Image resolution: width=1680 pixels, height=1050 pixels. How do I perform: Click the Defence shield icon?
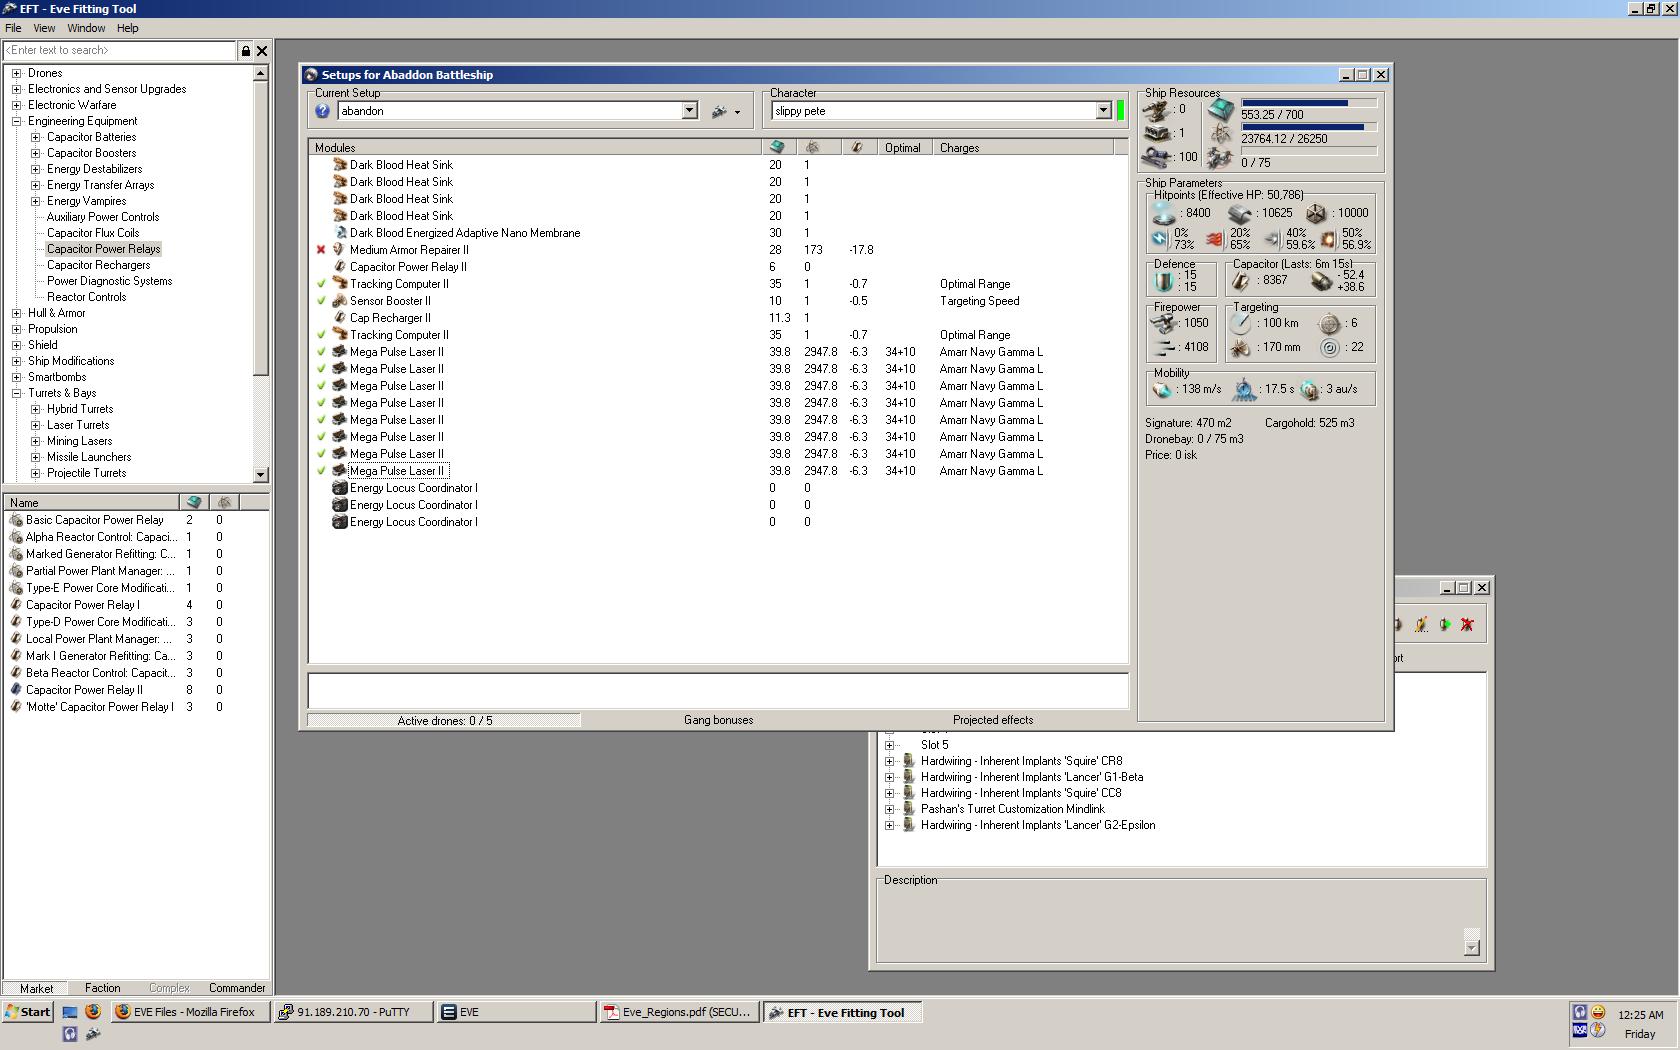pyautogui.click(x=1164, y=281)
